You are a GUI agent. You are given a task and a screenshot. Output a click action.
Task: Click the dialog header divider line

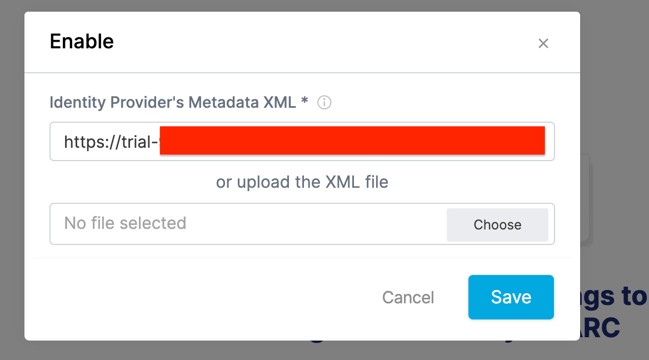302,73
